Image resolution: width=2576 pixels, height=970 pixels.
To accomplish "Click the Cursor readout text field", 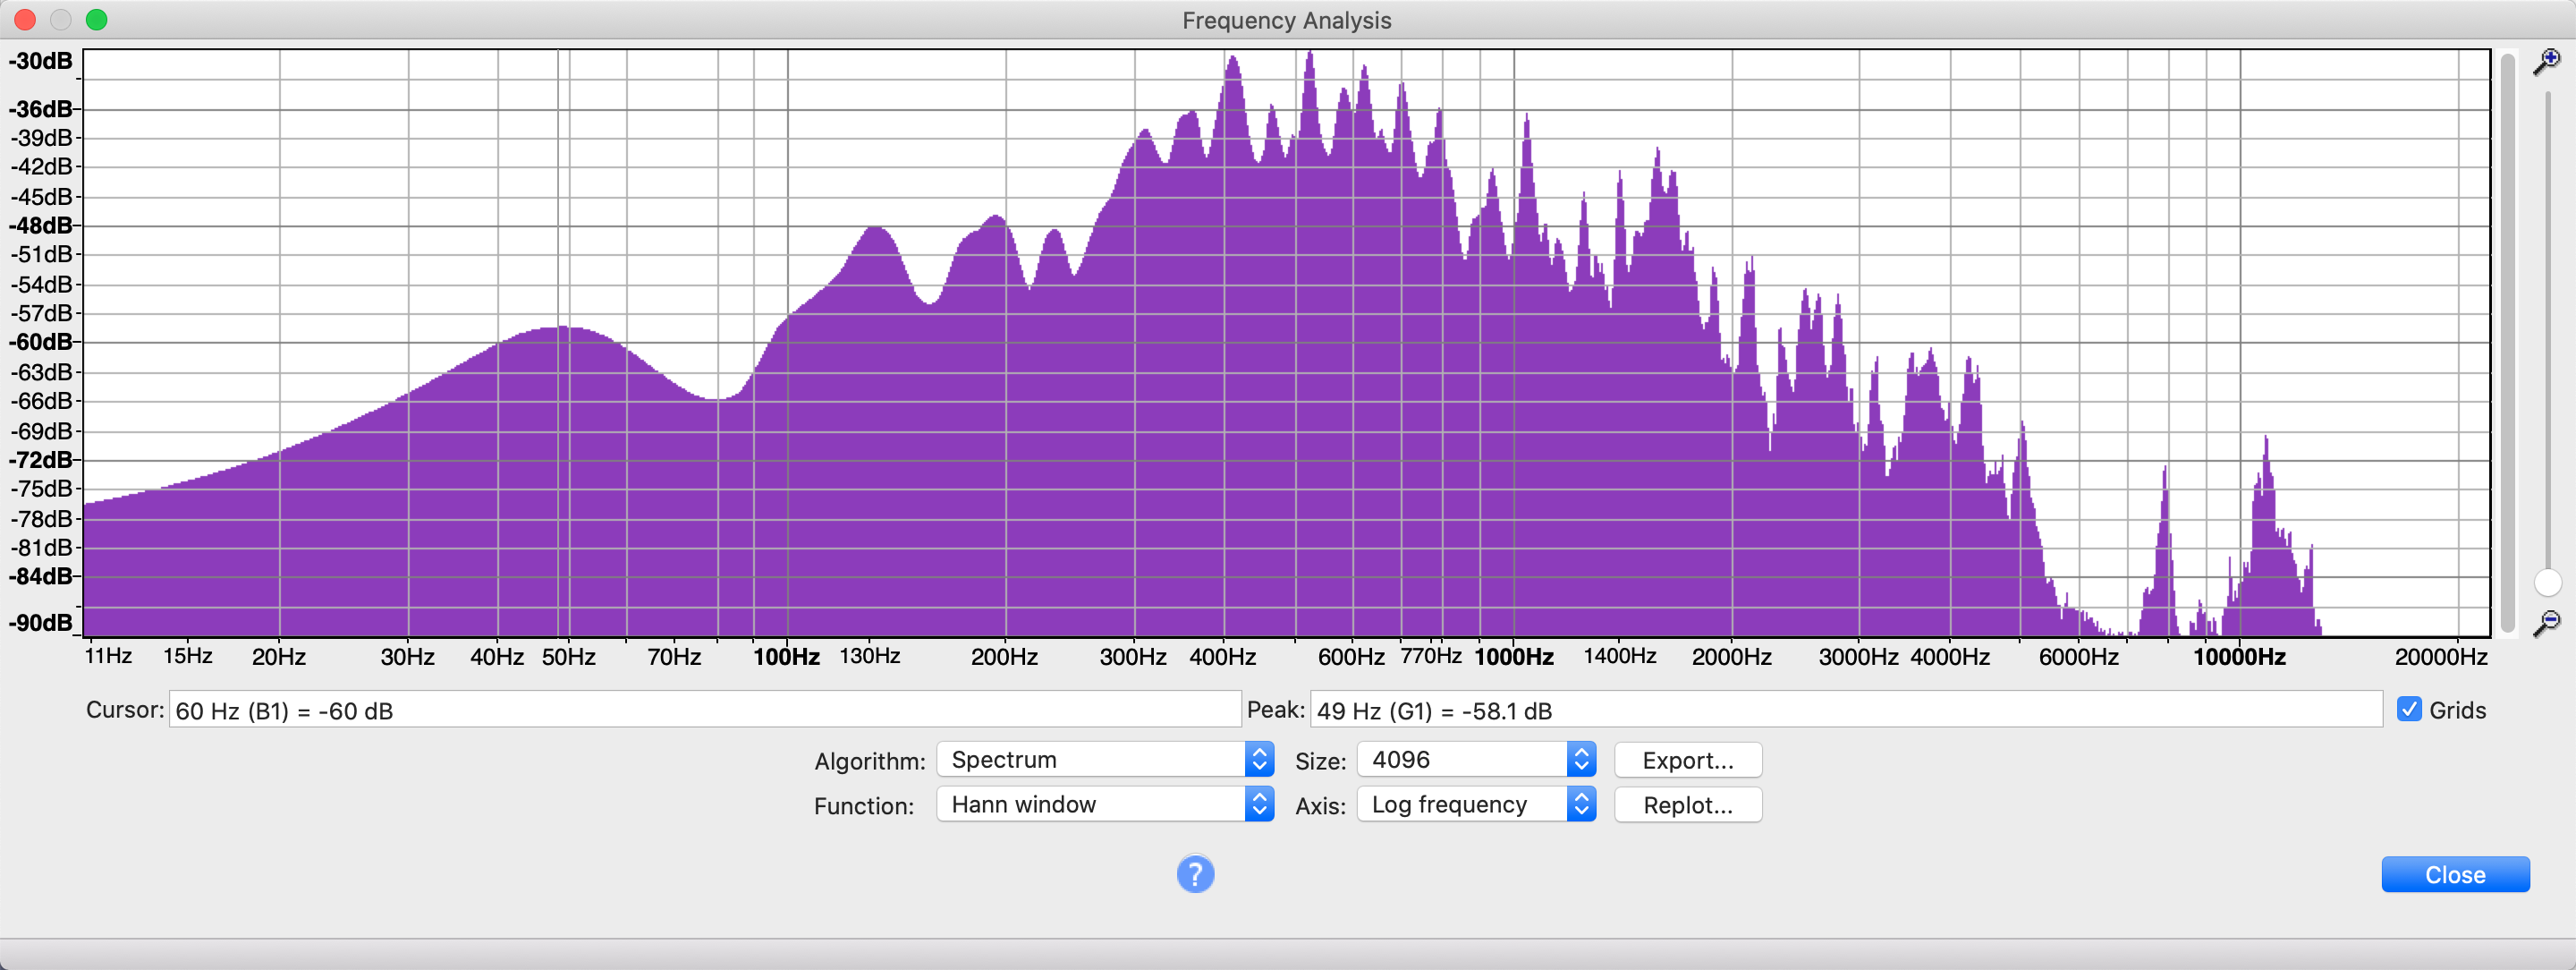I will tap(704, 711).
